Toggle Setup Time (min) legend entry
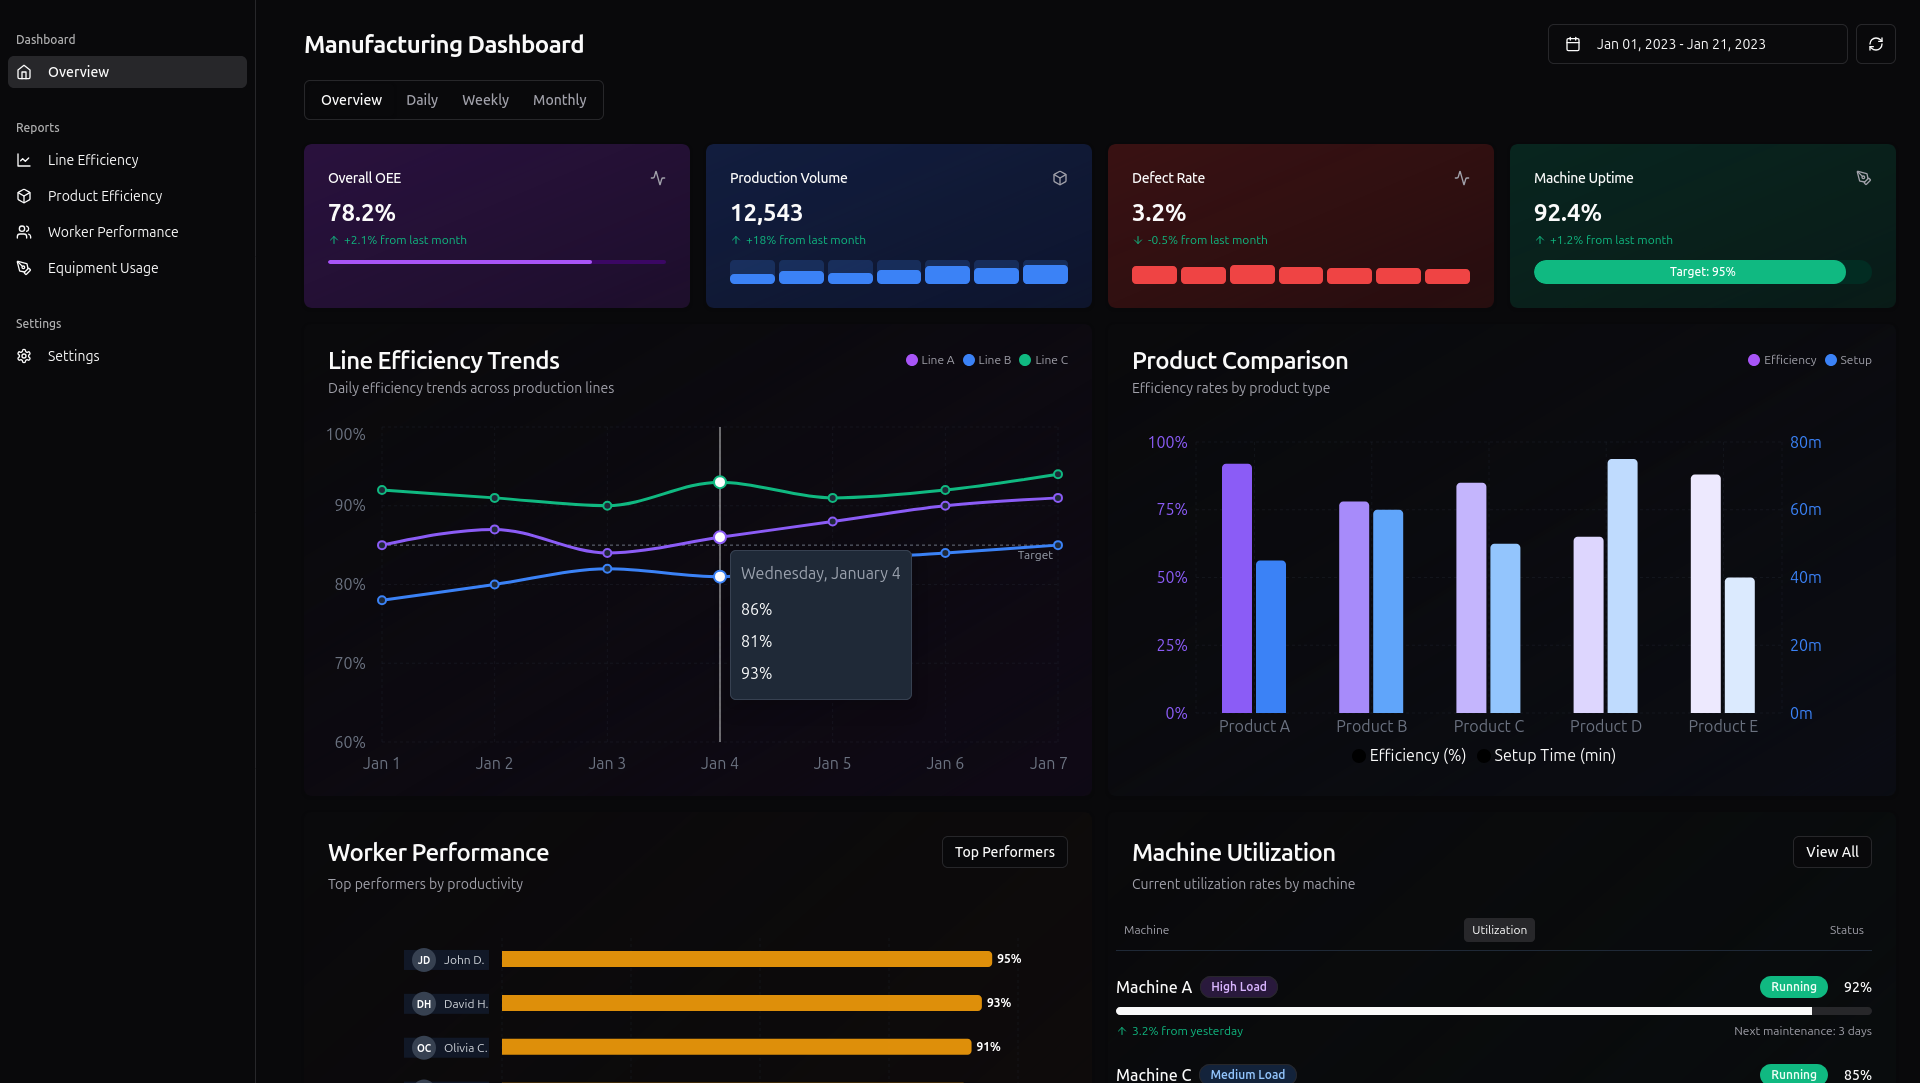Screen dimensions: 1920x1083 pos(1547,755)
